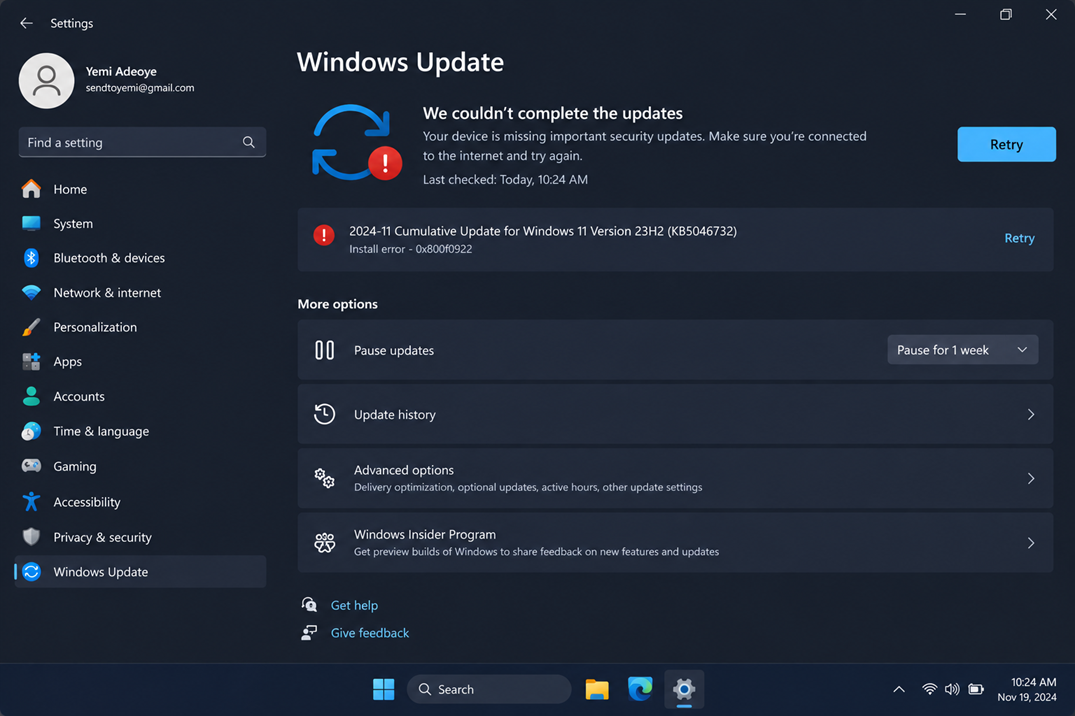Open Windows Start button on taskbar
The image size is (1075, 716).
(383, 689)
